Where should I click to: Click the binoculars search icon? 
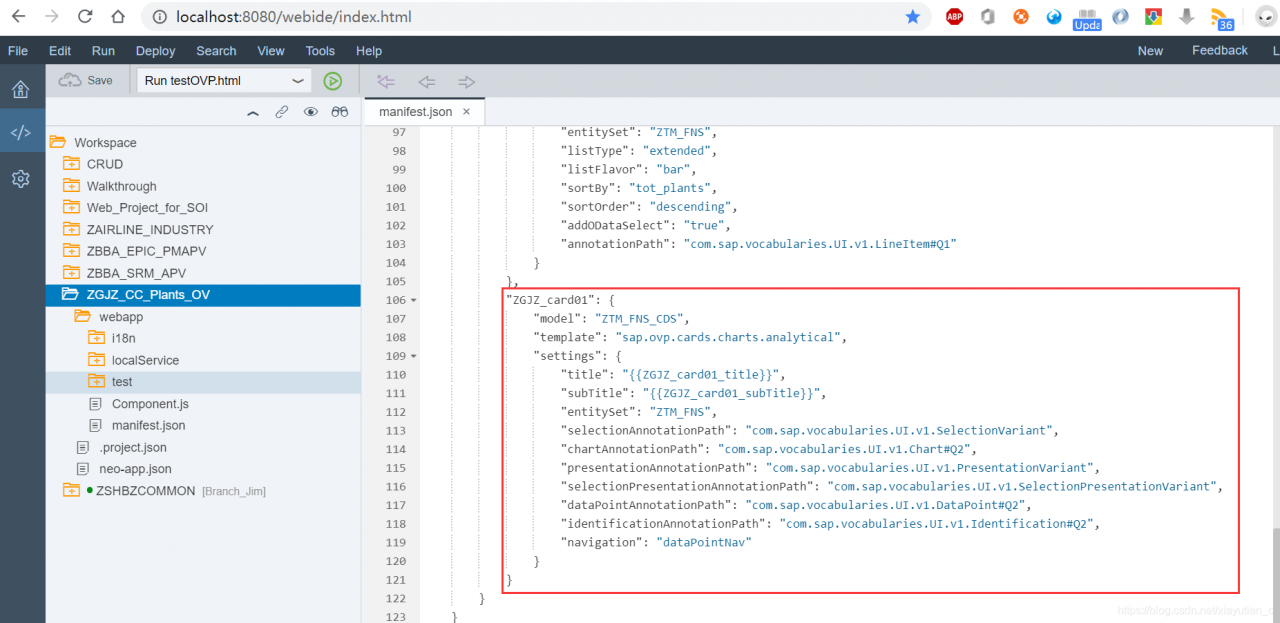tap(340, 112)
